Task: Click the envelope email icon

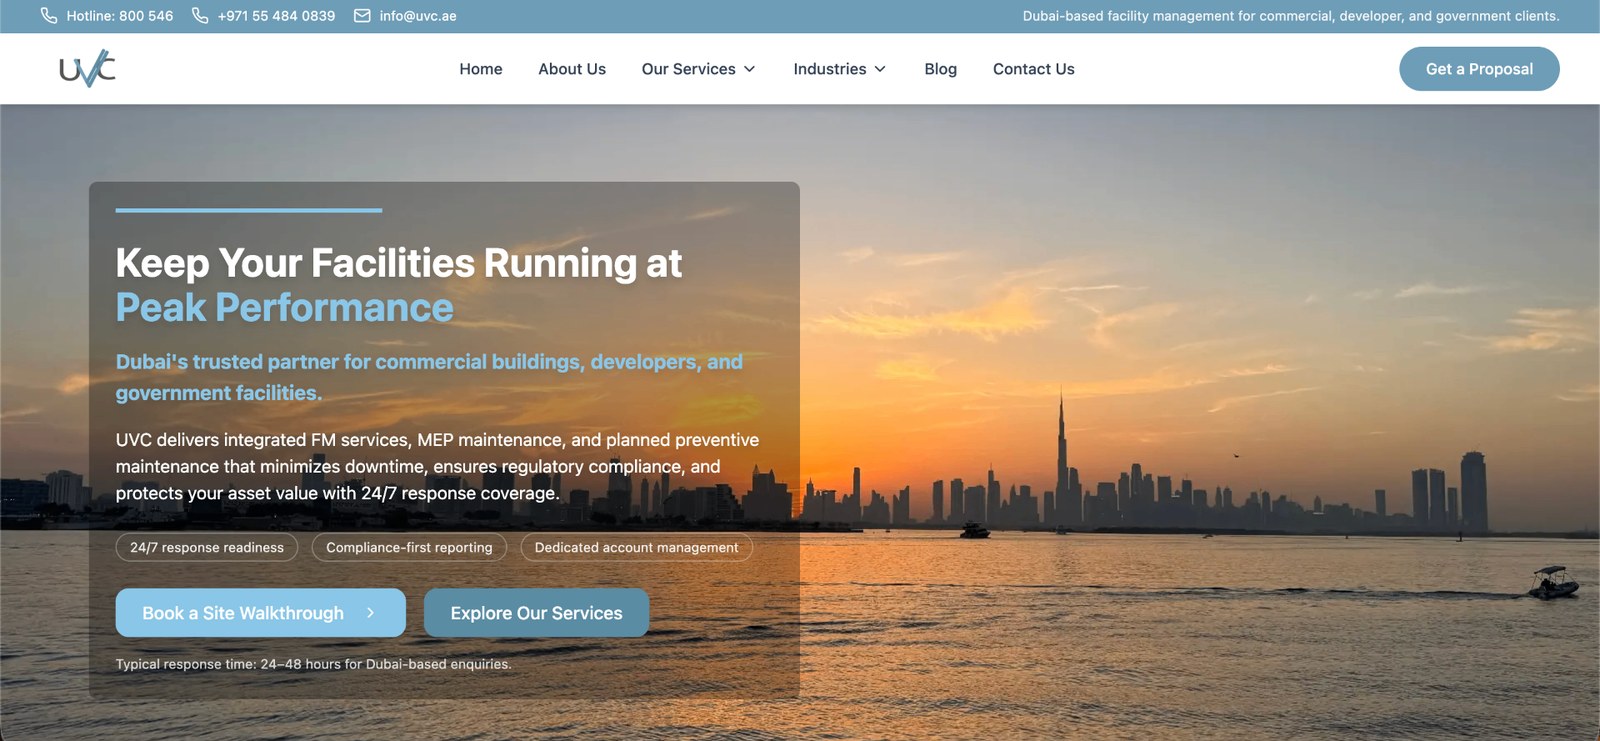Action: [x=362, y=16]
